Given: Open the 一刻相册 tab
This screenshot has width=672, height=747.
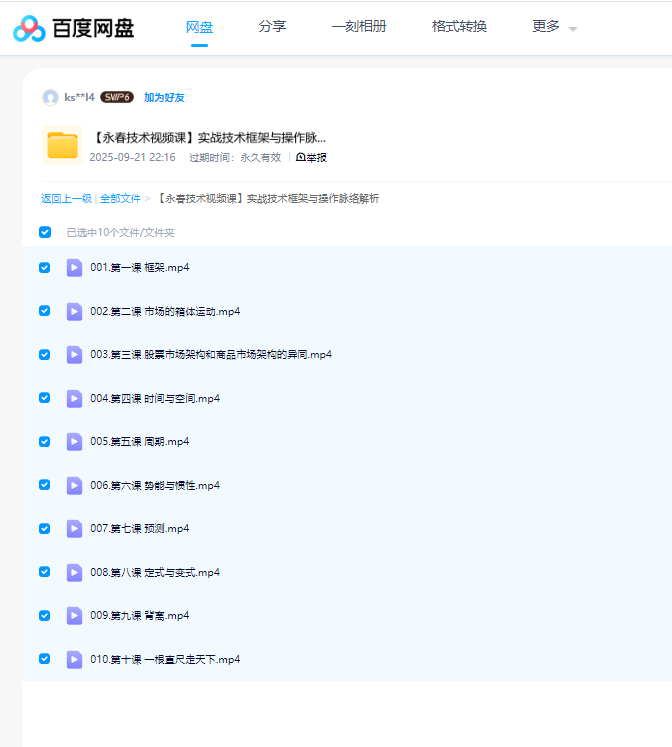Looking at the screenshot, I should click(359, 27).
